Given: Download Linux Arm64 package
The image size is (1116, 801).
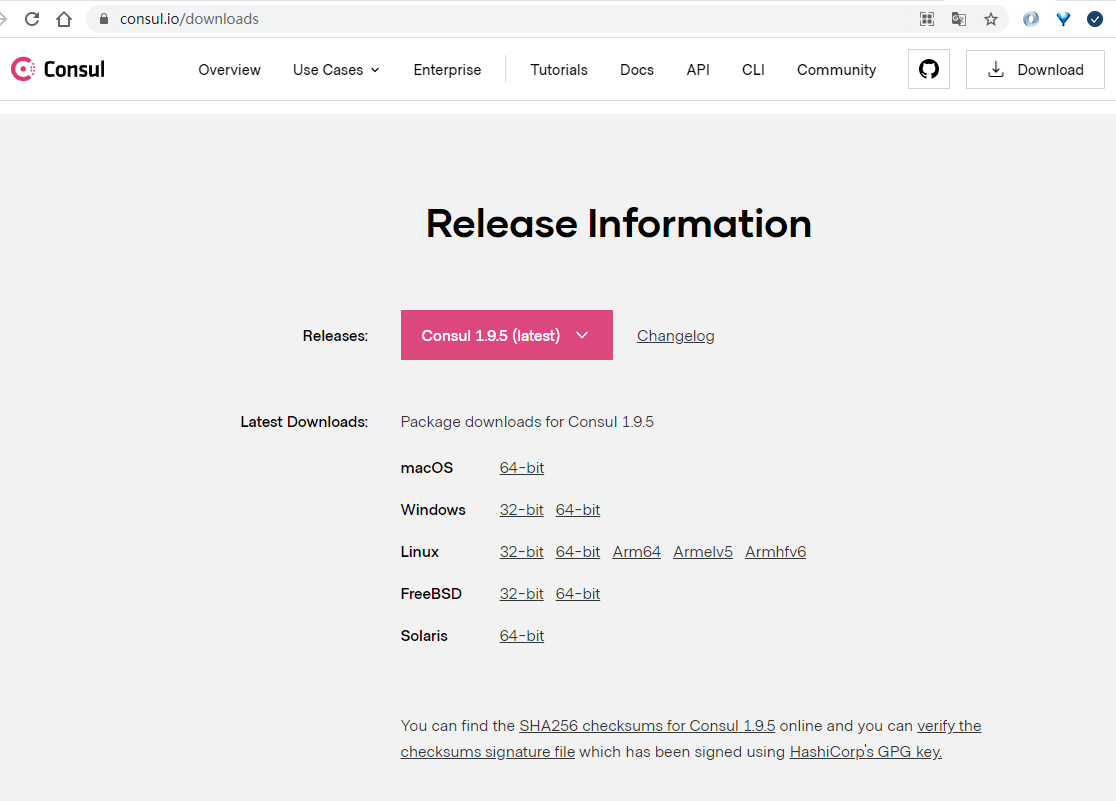Looking at the screenshot, I should point(636,552).
